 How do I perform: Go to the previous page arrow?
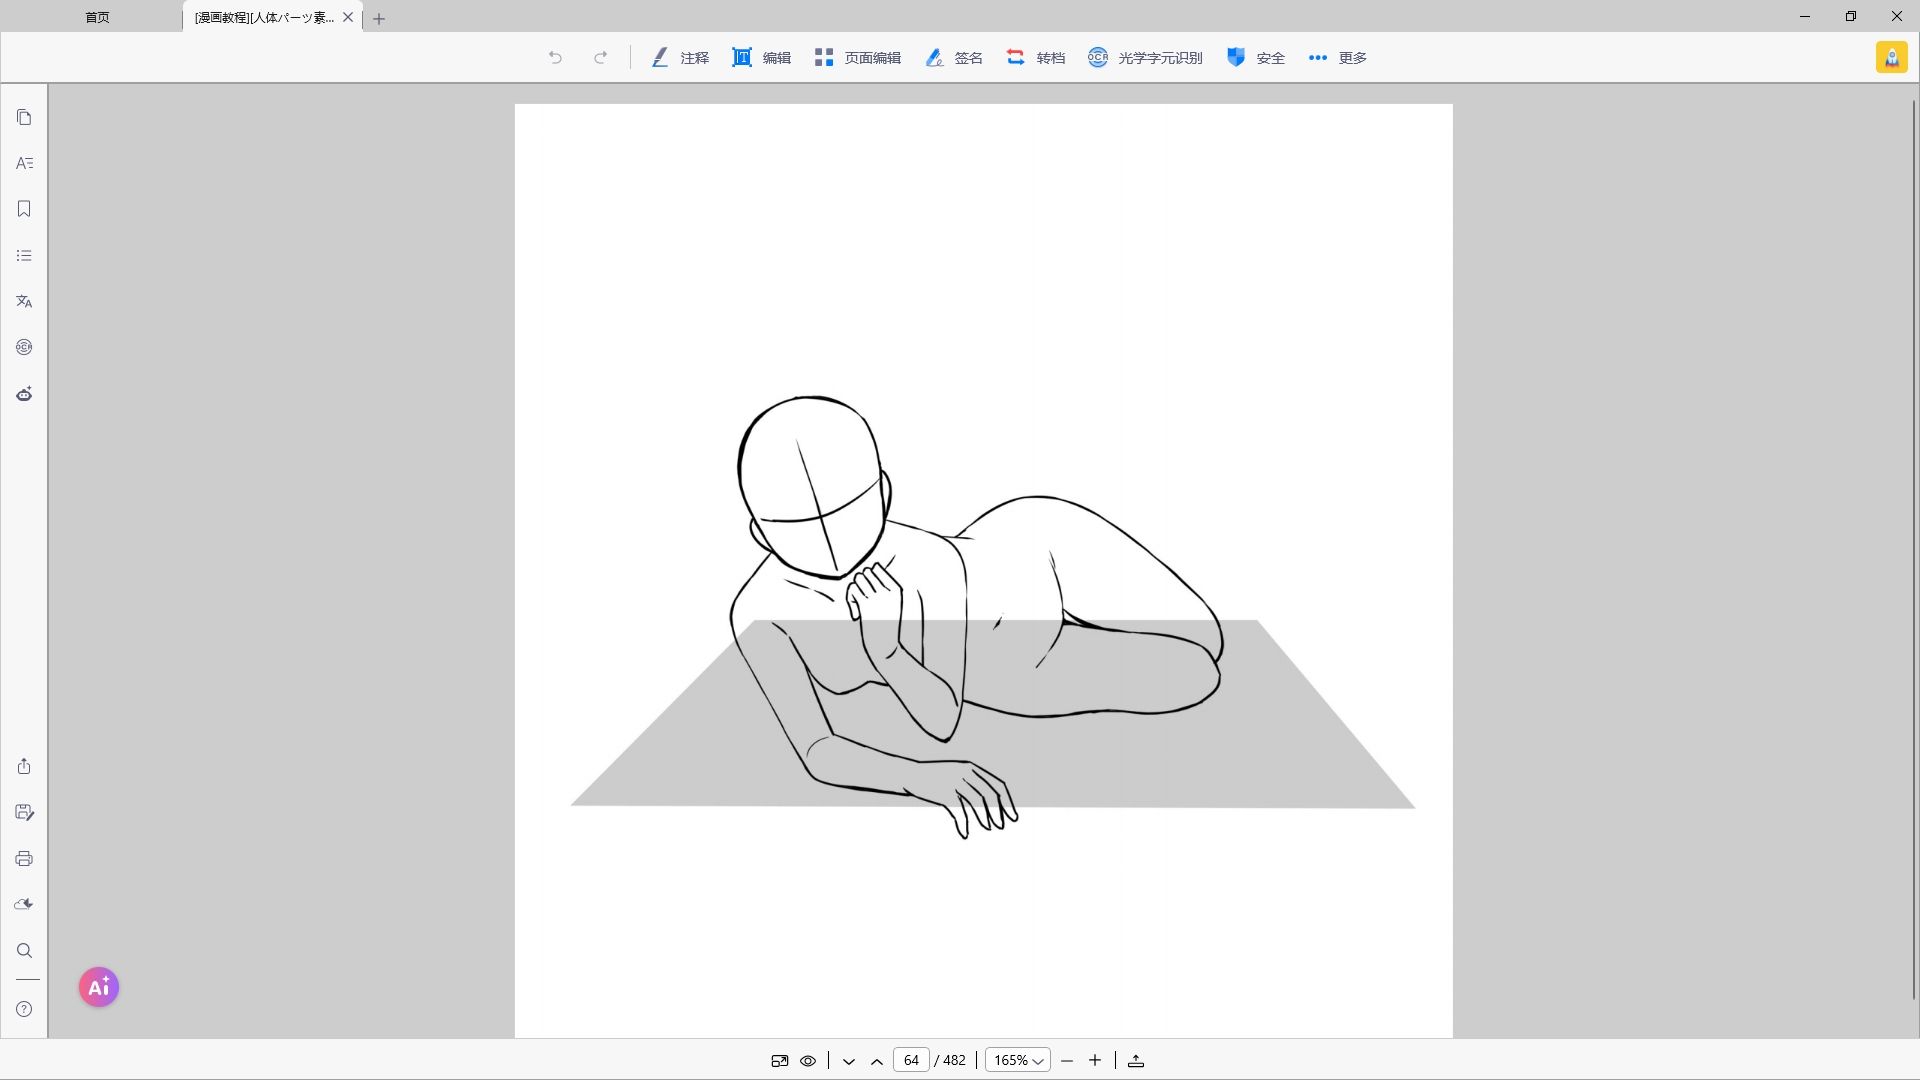877,1061
